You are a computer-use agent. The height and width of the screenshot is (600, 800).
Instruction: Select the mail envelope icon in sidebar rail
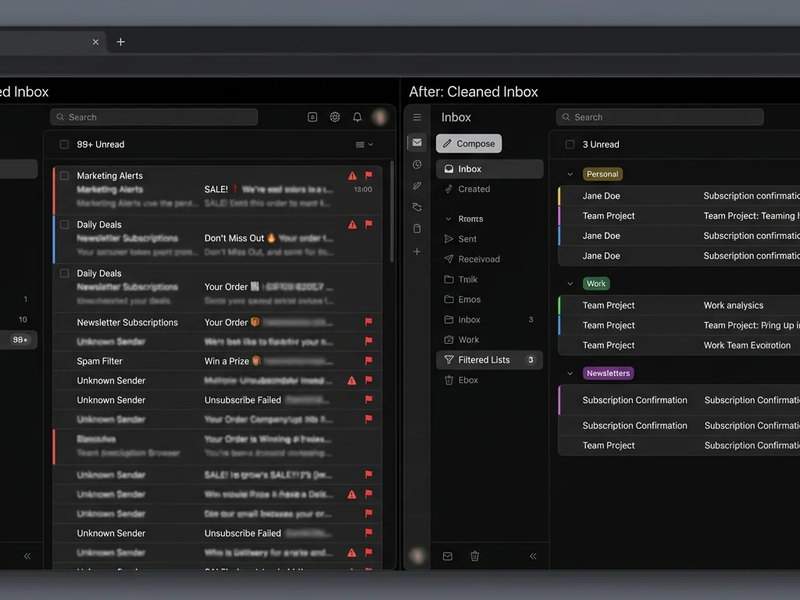(x=417, y=143)
